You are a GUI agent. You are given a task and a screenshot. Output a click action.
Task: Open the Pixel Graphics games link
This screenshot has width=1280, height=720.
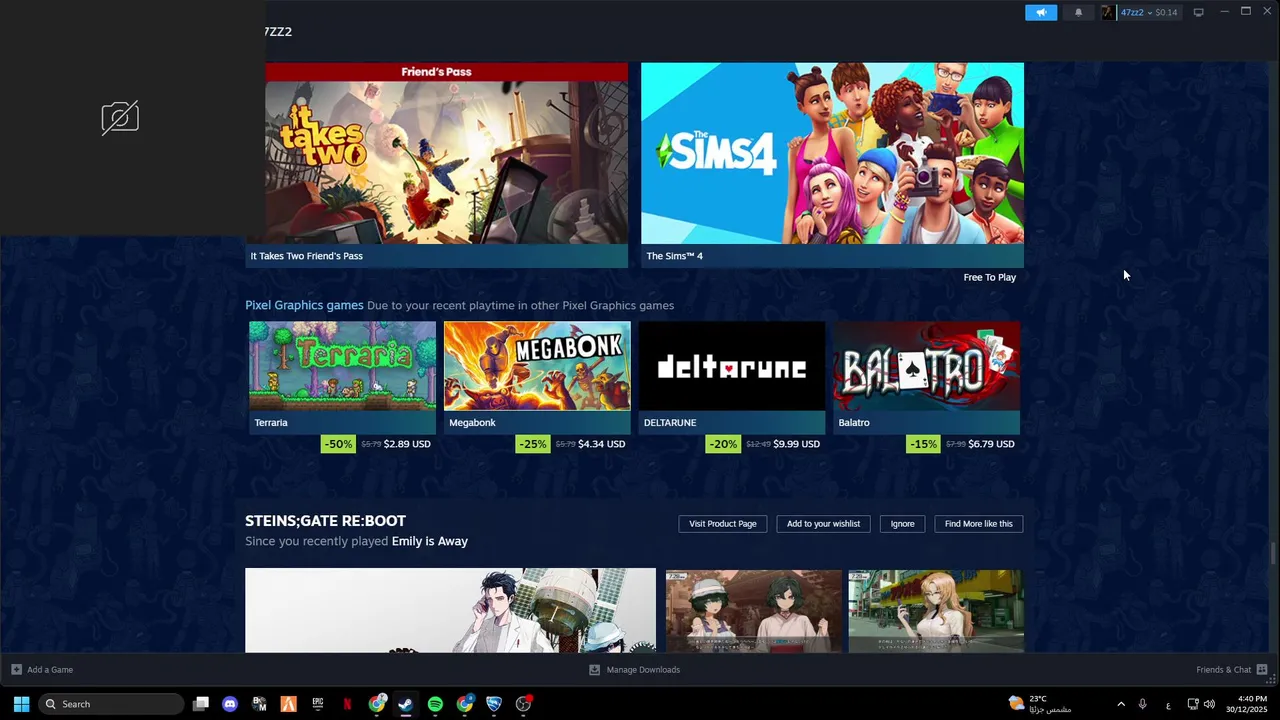pyautogui.click(x=304, y=305)
